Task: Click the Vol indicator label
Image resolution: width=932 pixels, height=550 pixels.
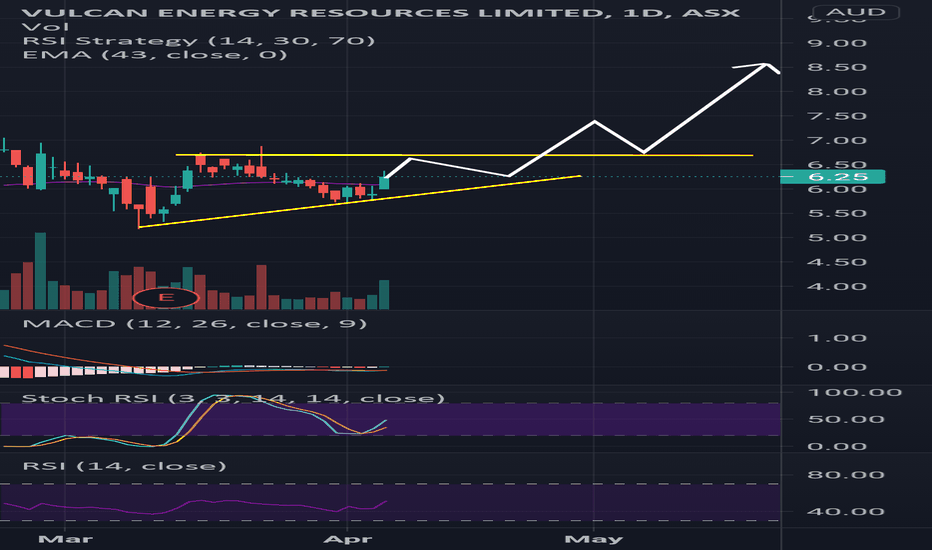Action: click(45, 27)
